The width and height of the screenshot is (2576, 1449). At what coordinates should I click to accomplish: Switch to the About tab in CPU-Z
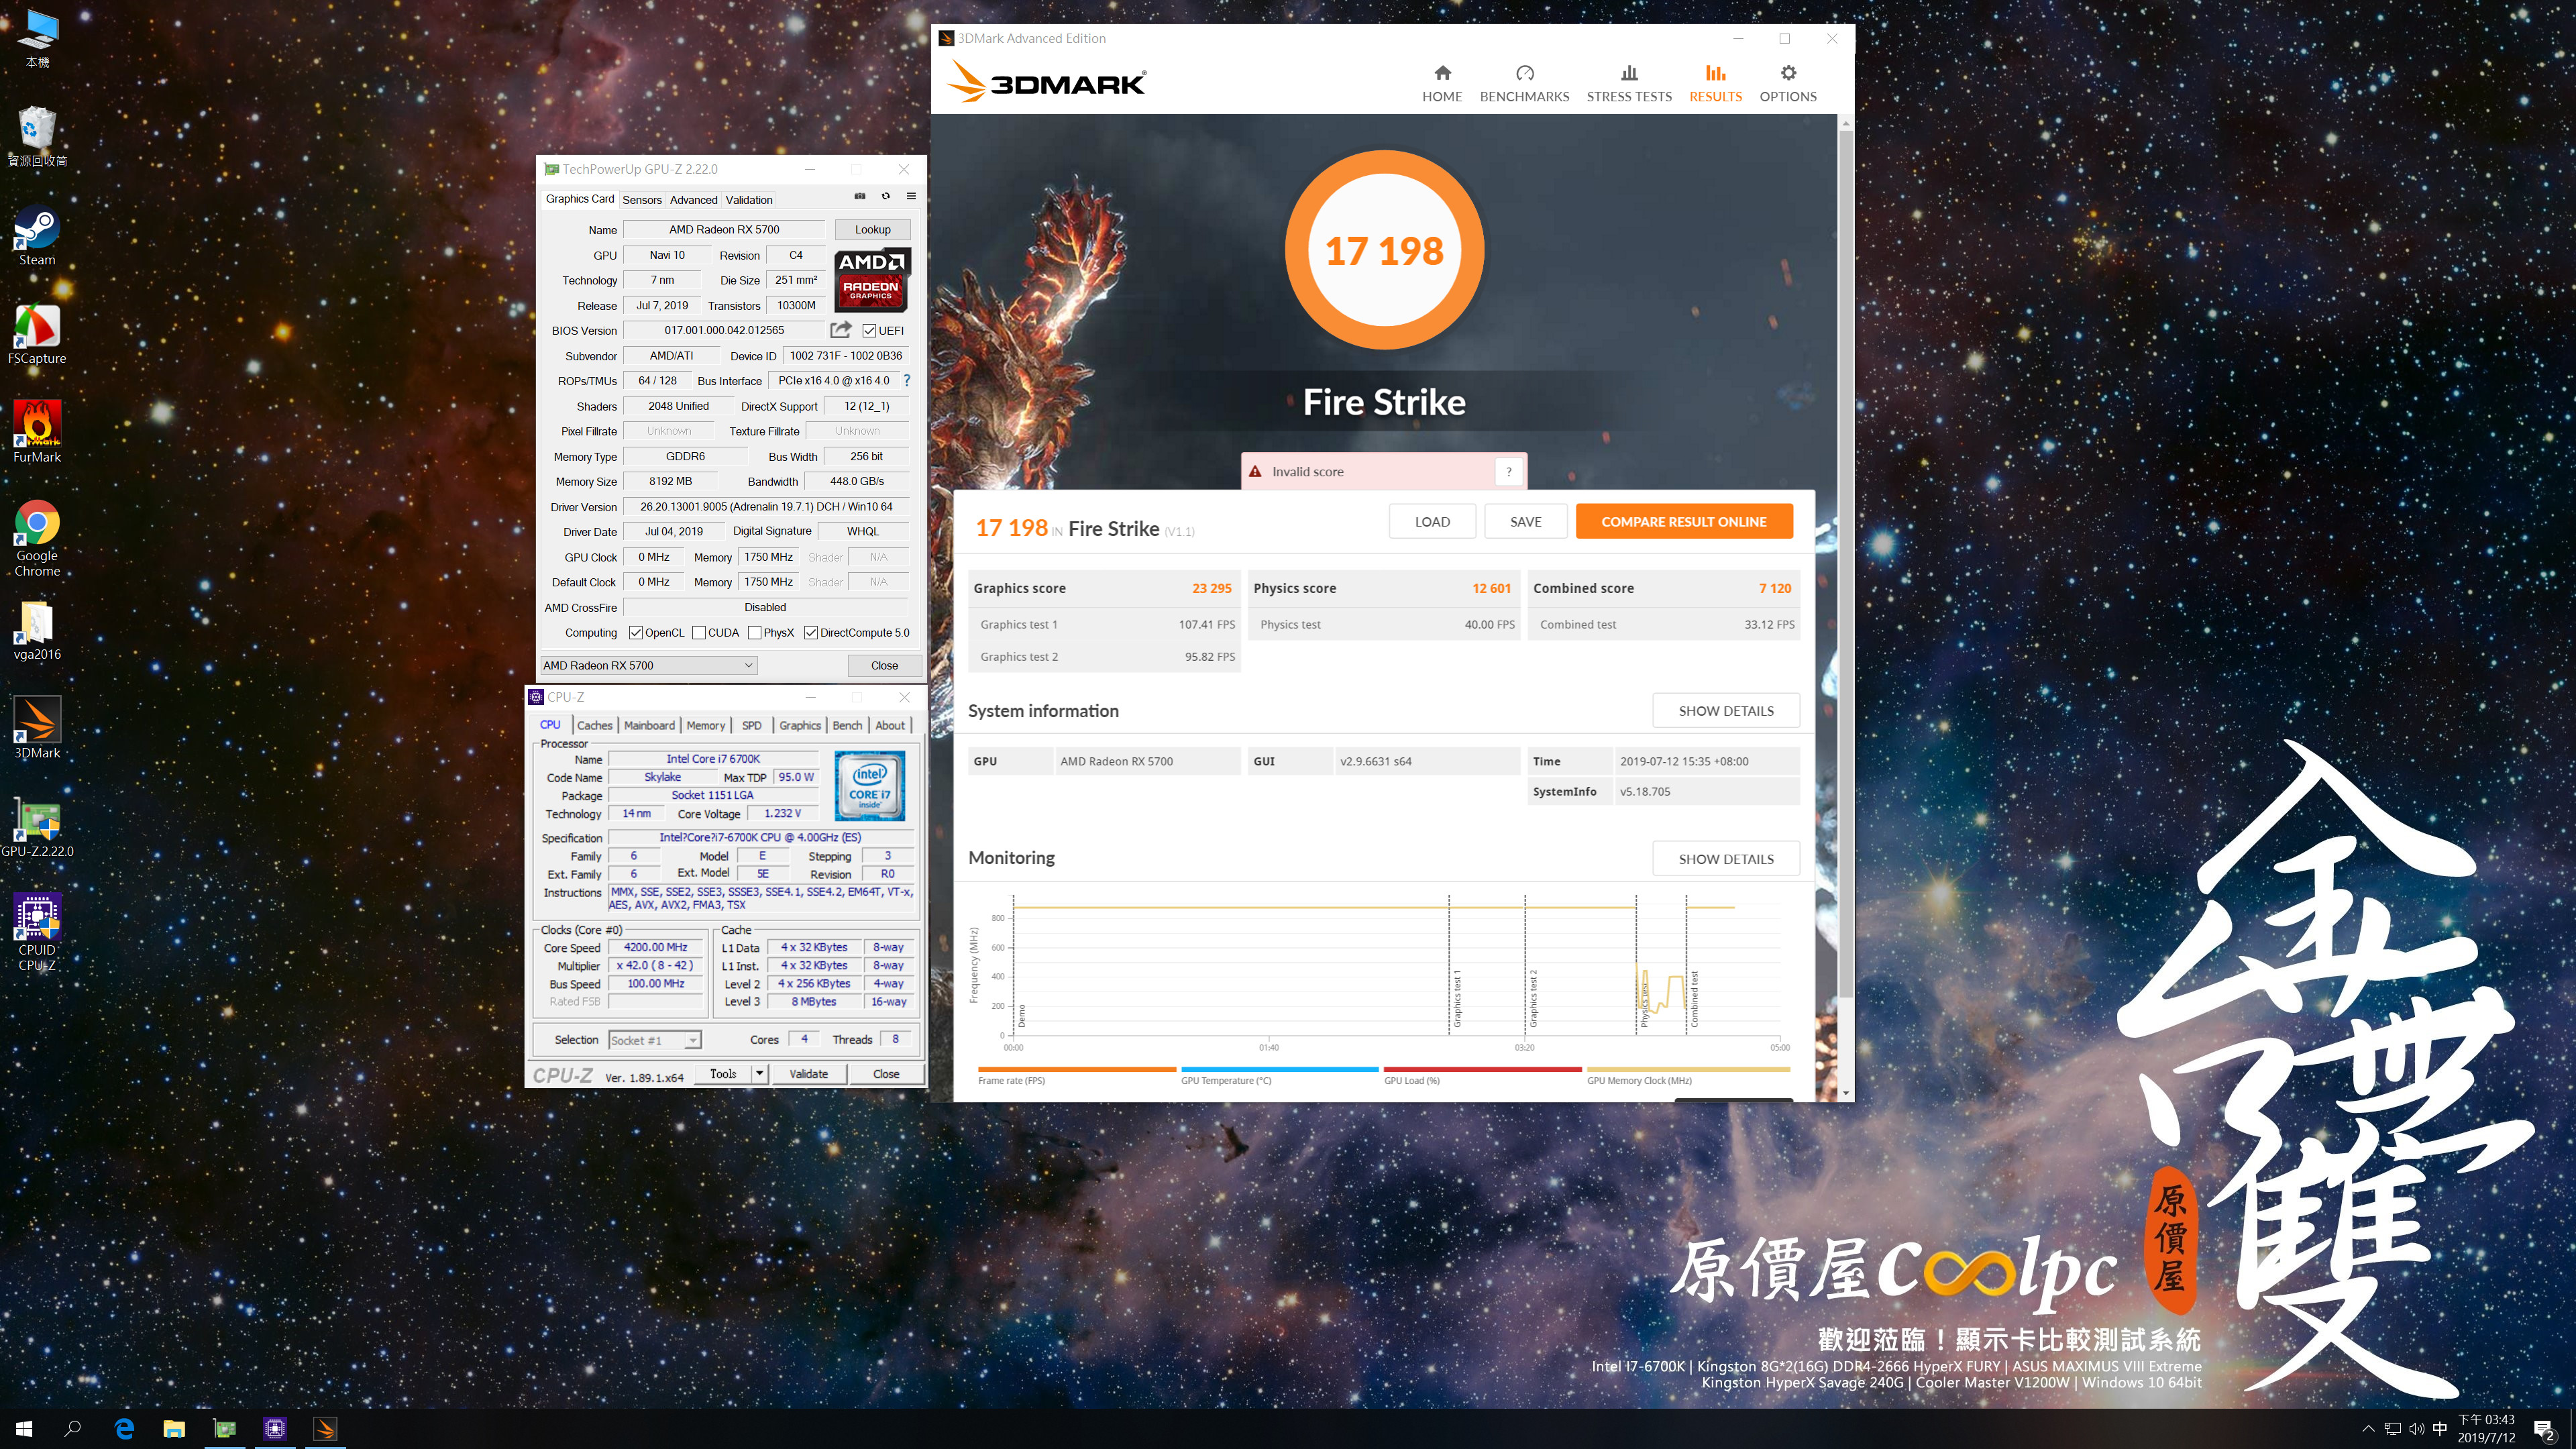[x=890, y=725]
